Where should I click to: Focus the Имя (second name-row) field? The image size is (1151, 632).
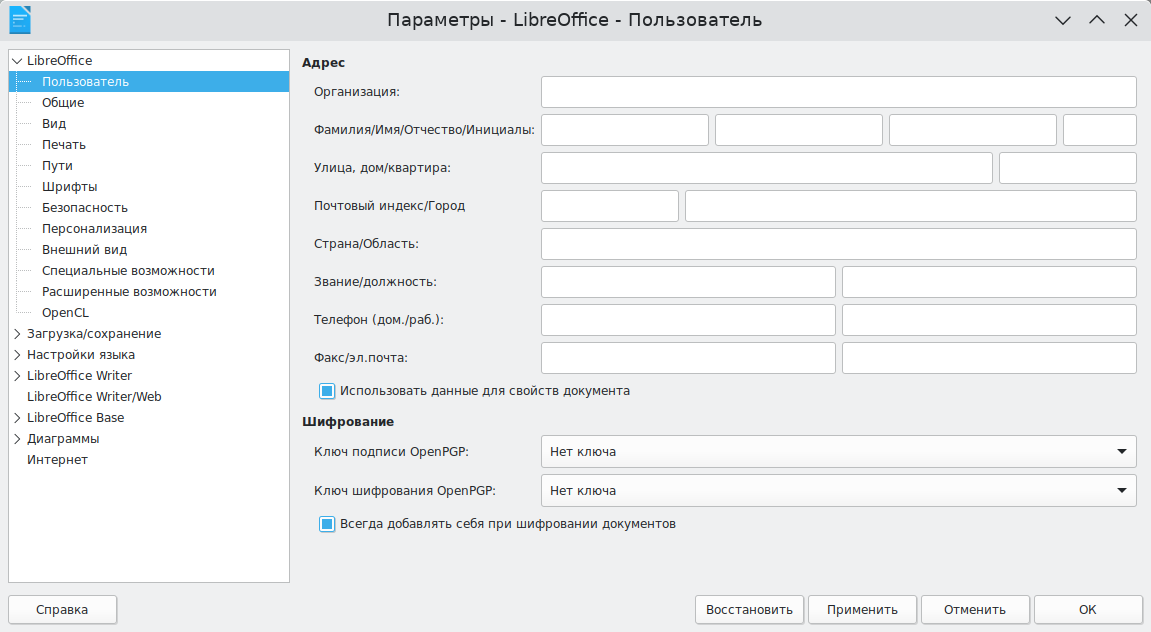point(799,130)
